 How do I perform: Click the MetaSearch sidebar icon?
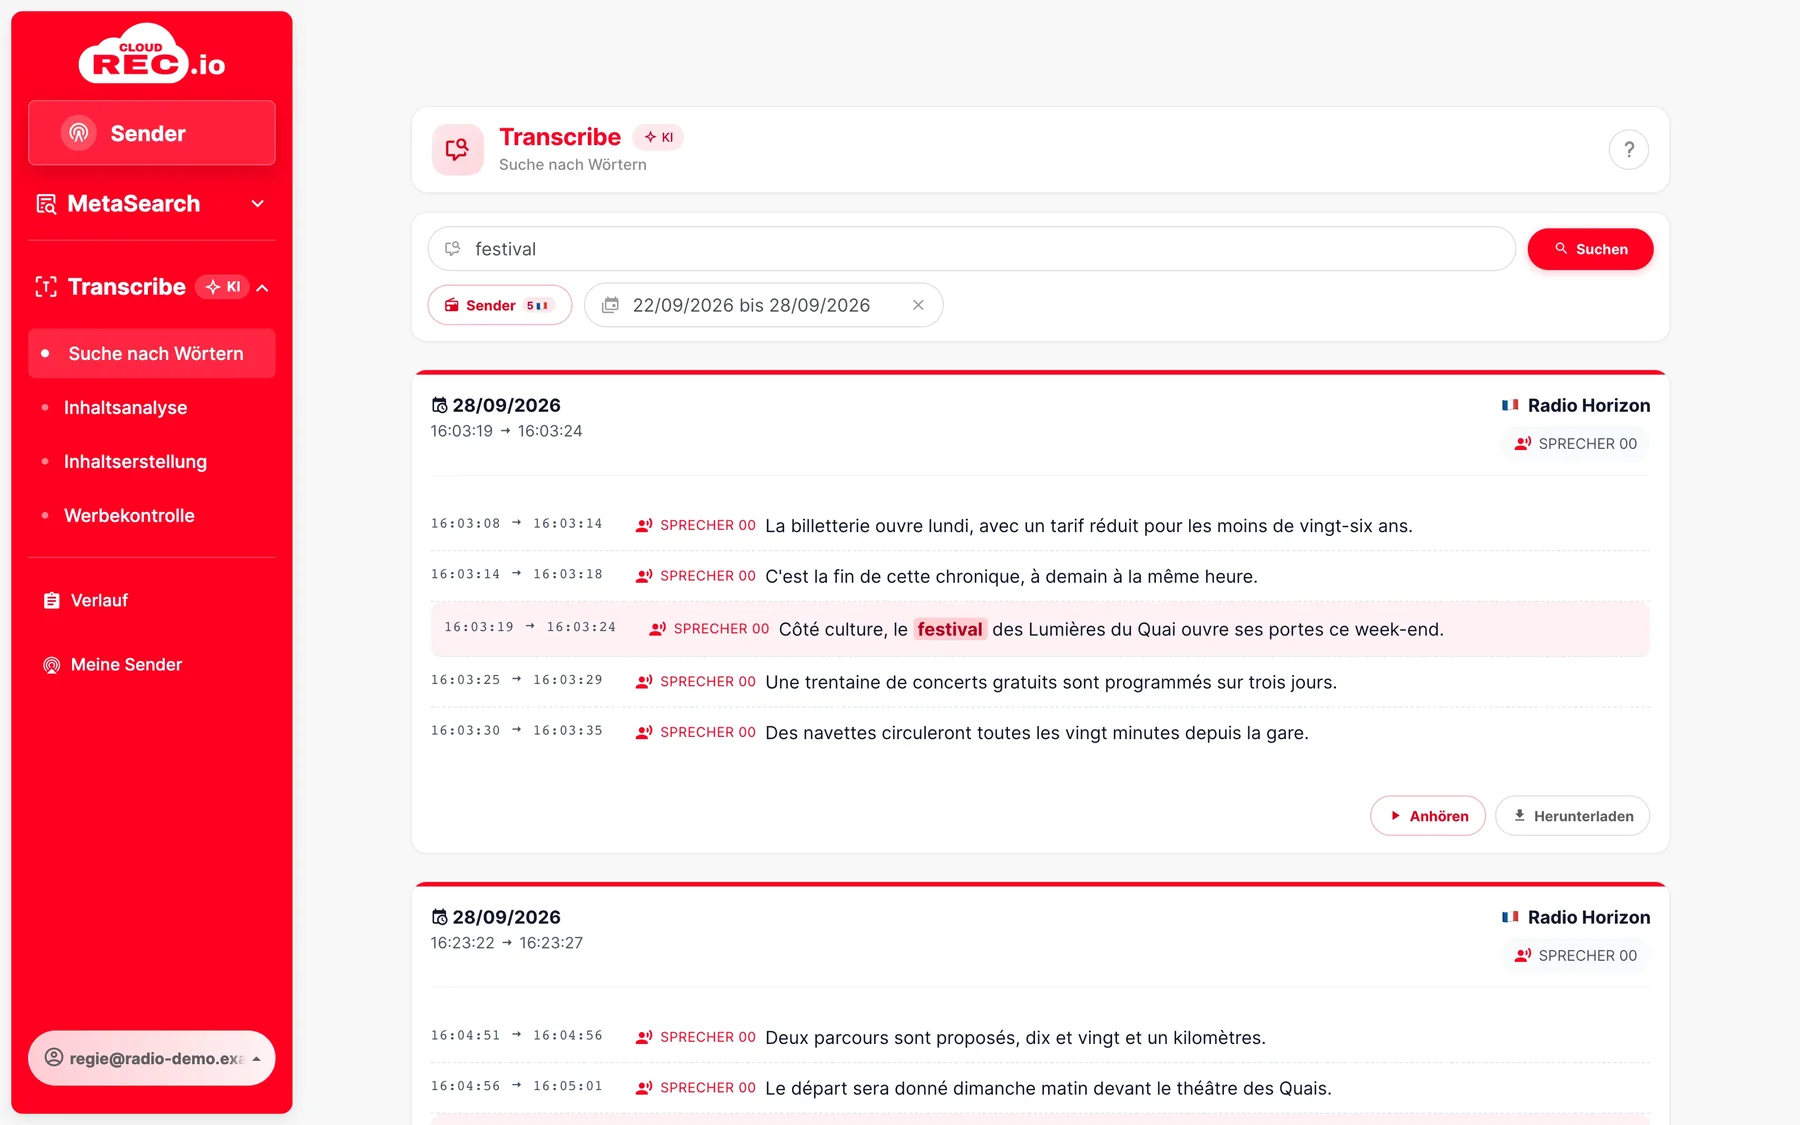[x=46, y=204]
